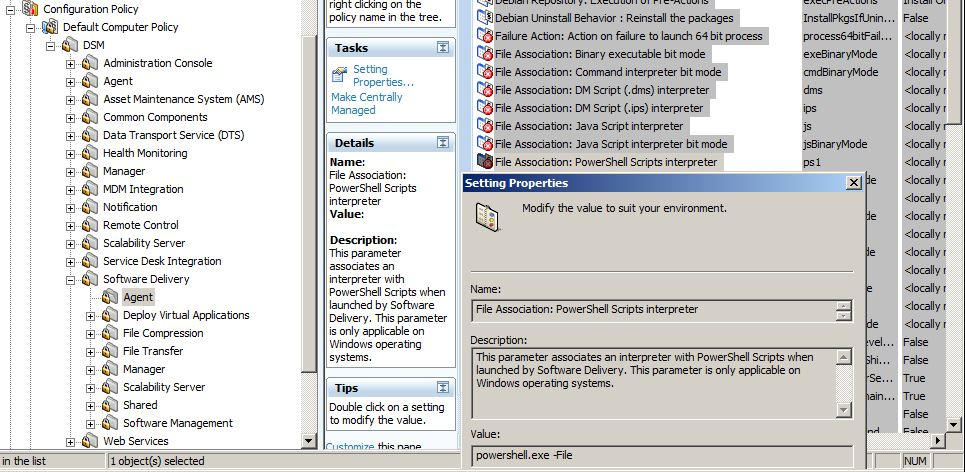Click the Common Components folder icon
Screen dimensions: 965x472
[x=90, y=117]
